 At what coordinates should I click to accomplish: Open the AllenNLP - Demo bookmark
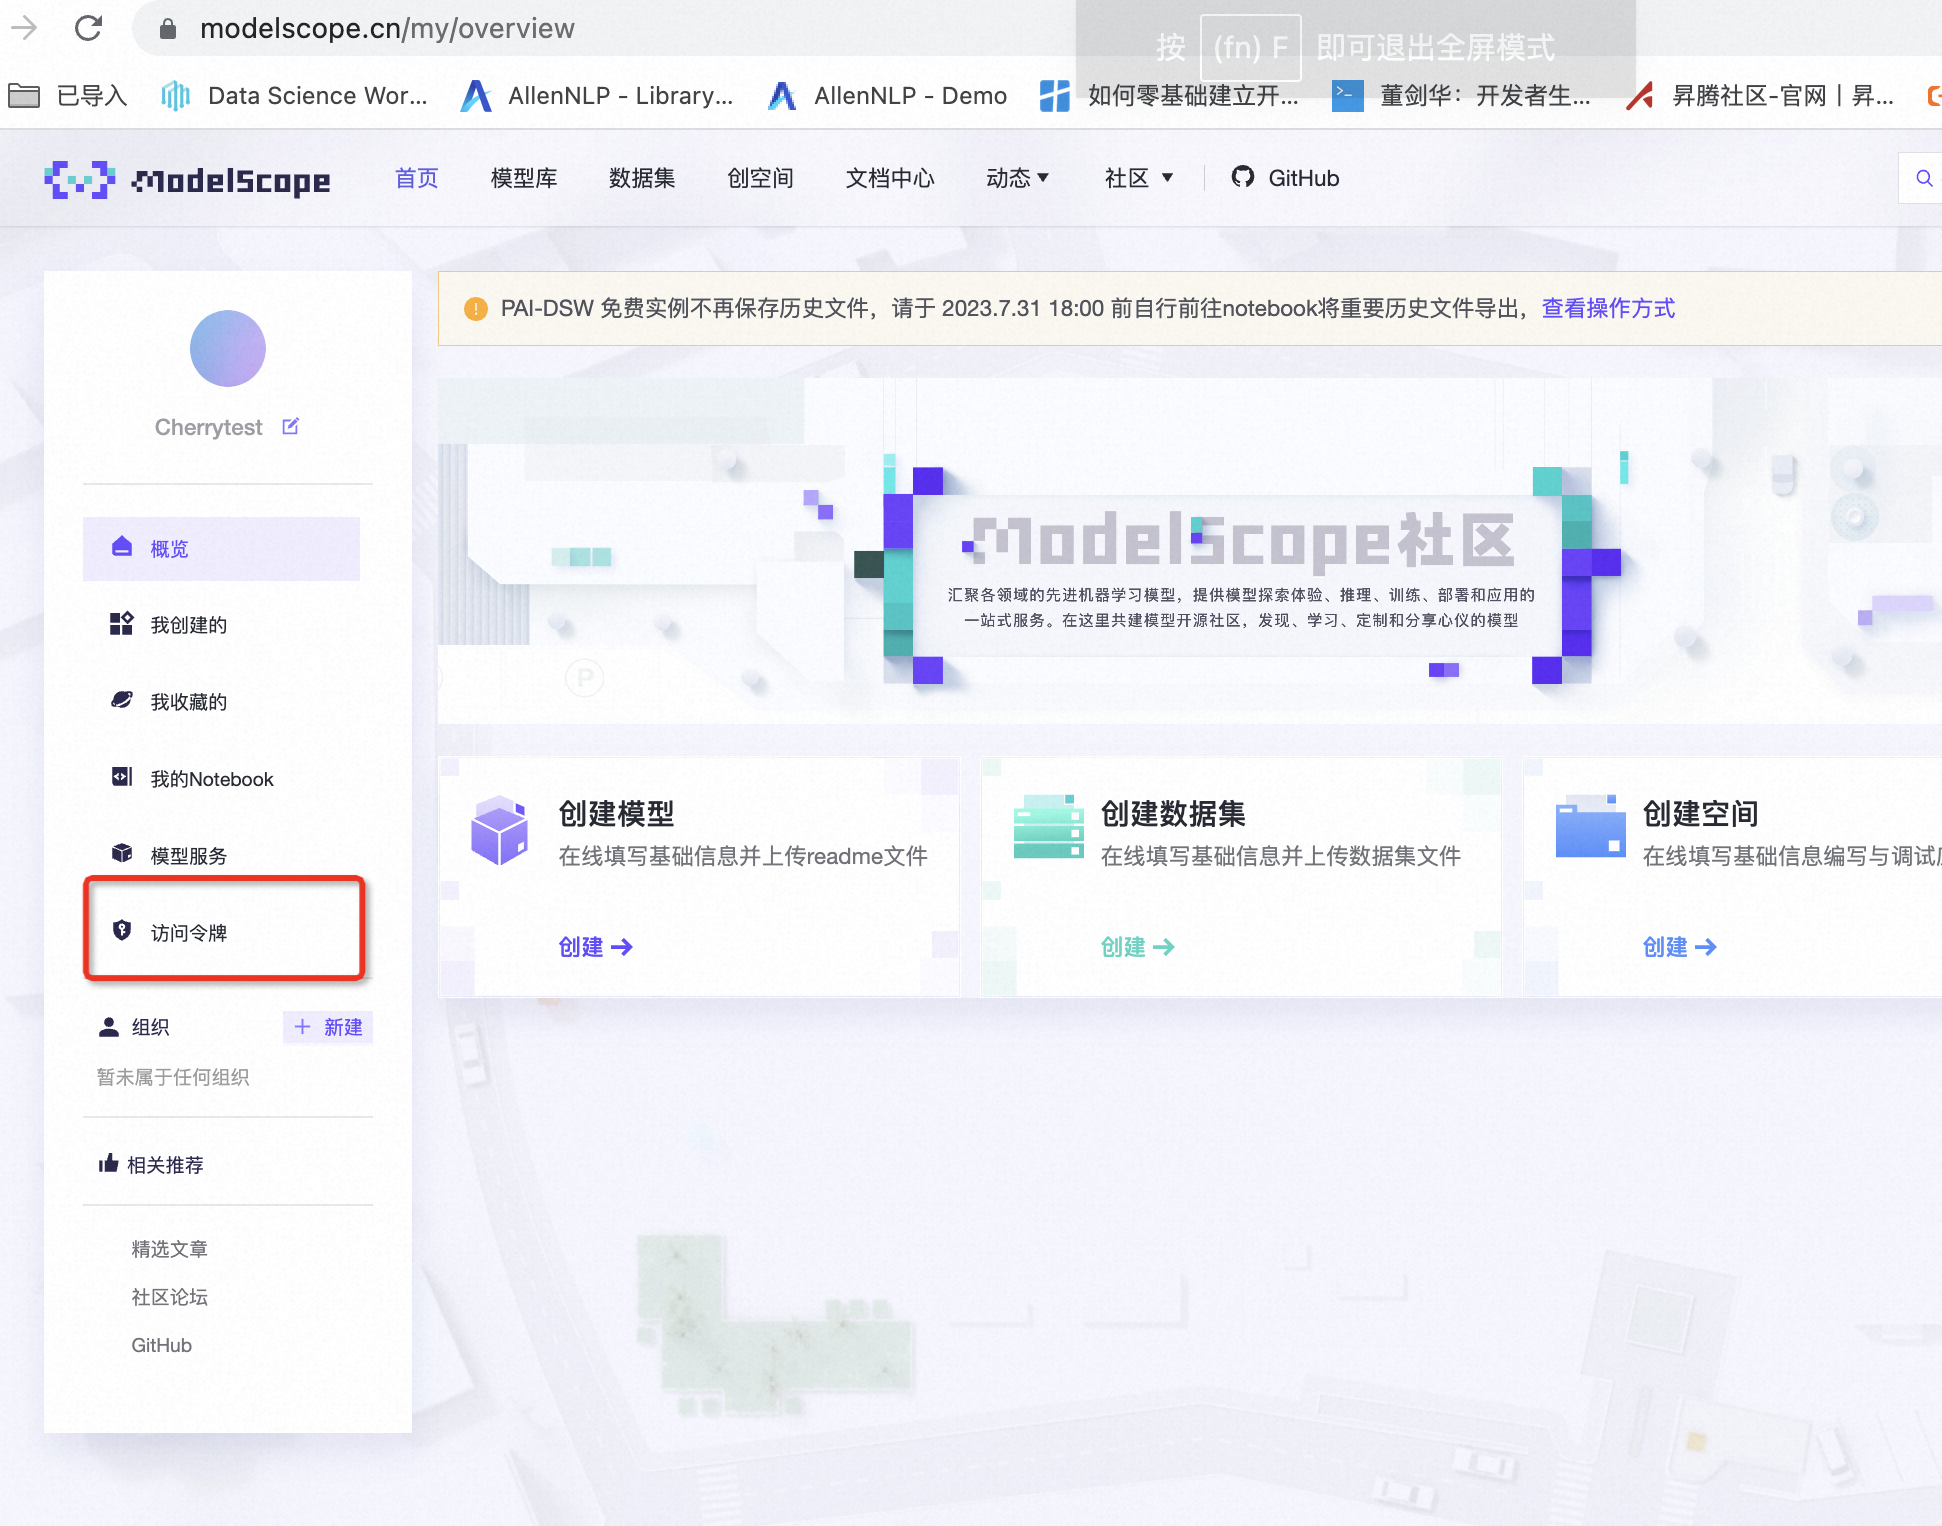(888, 96)
